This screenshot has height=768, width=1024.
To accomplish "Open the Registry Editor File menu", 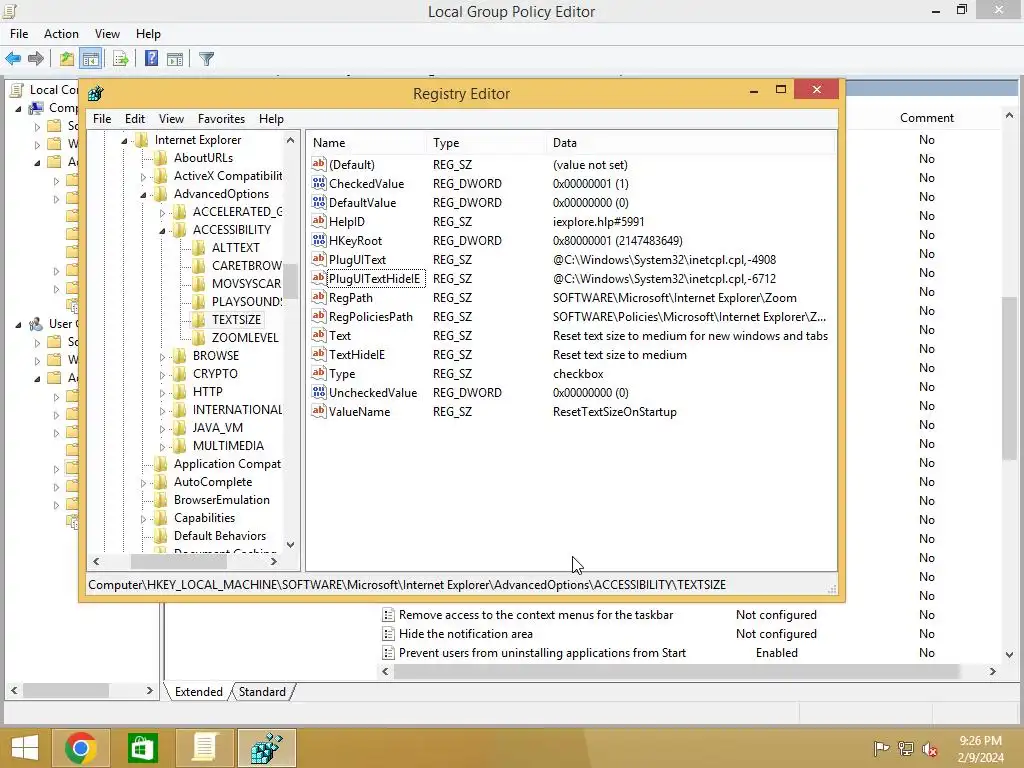I will tap(102, 119).
